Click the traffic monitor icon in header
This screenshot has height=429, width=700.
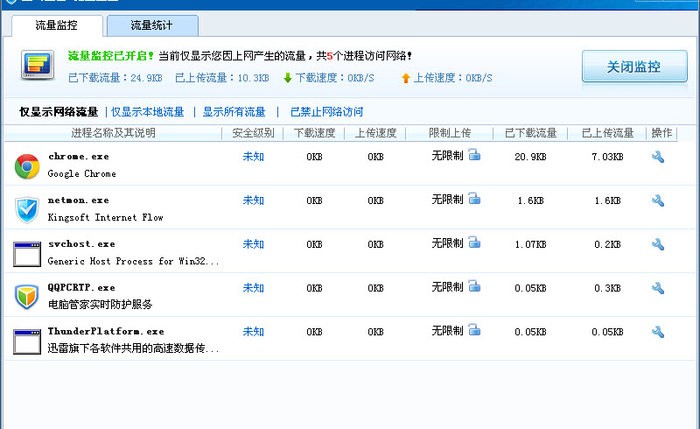click(x=38, y=65)
